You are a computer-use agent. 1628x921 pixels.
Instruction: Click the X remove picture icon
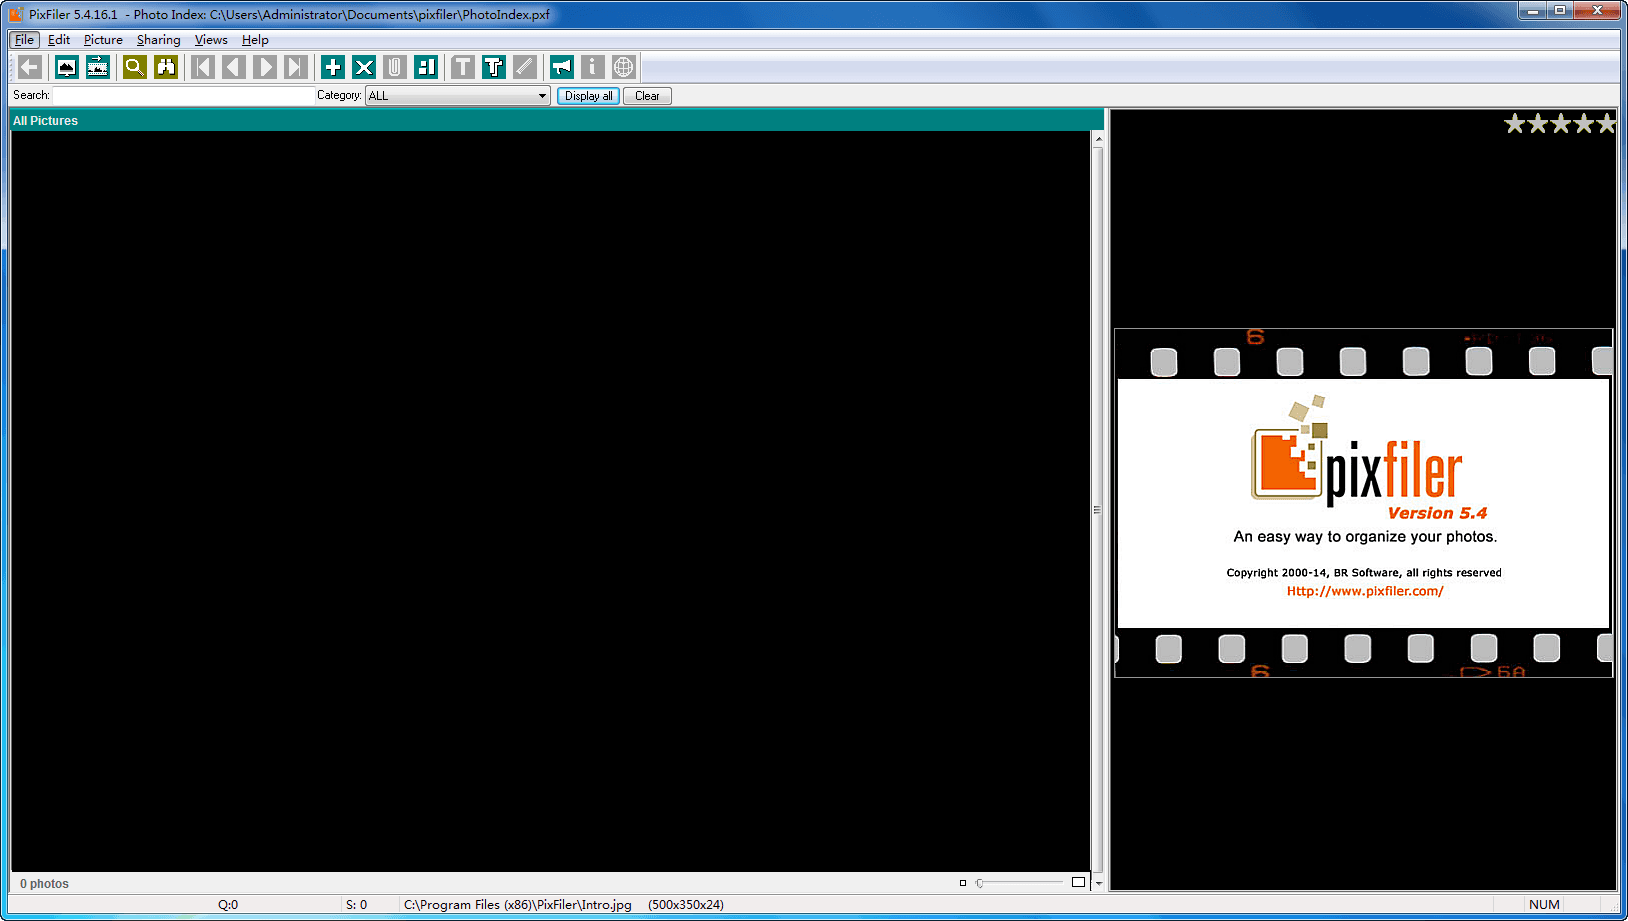pyautogui.click(x=364, y=67)
